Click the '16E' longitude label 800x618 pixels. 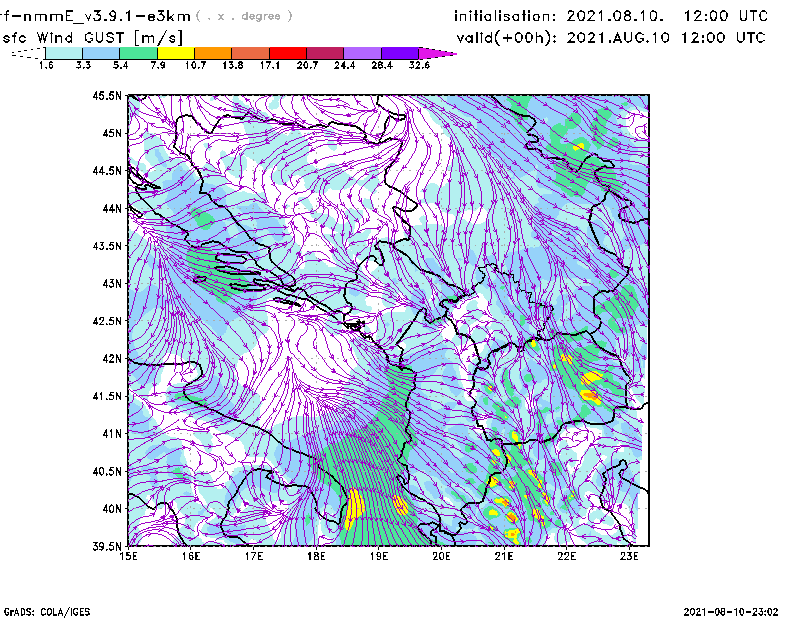coord(191,556)
